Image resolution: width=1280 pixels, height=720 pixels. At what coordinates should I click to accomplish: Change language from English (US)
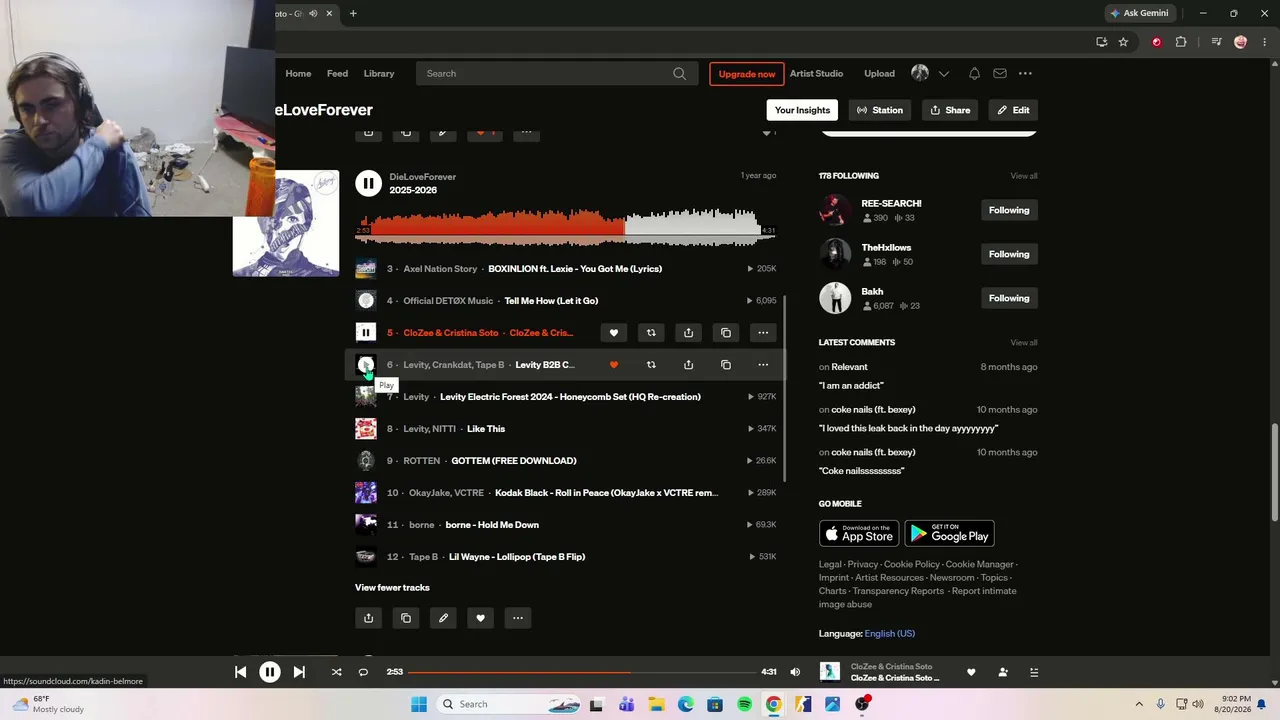890,634
